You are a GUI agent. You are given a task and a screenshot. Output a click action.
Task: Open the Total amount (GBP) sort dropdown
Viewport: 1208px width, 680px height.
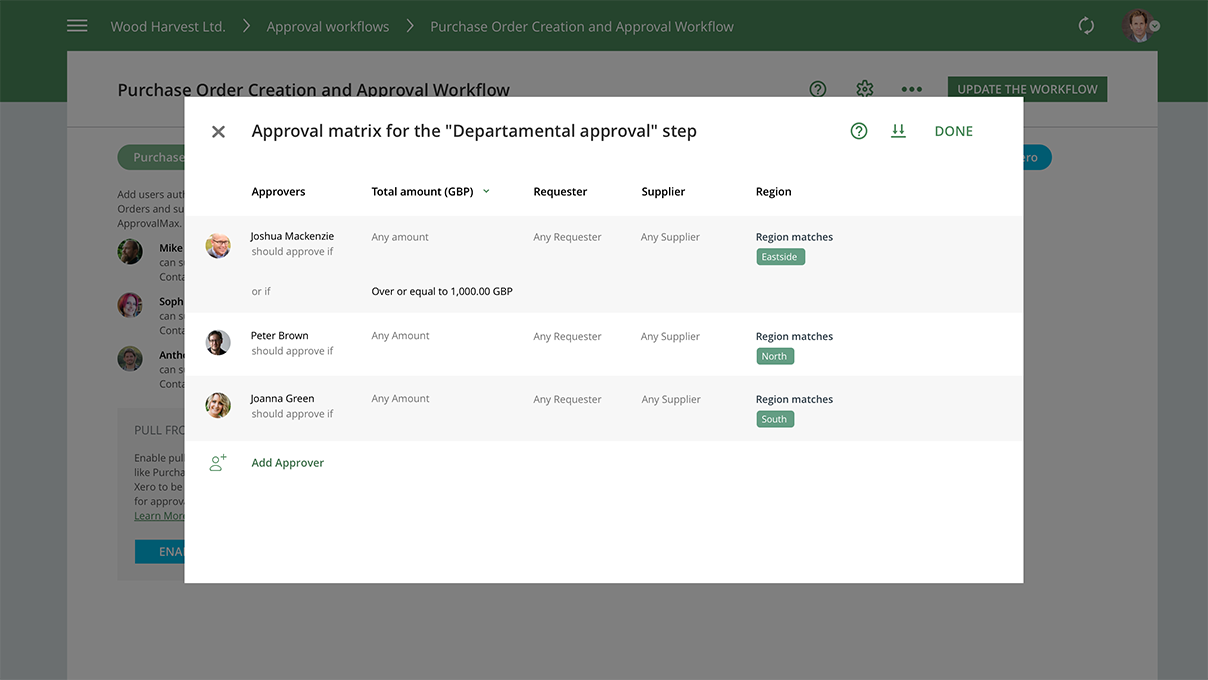(x=487, y=191)
